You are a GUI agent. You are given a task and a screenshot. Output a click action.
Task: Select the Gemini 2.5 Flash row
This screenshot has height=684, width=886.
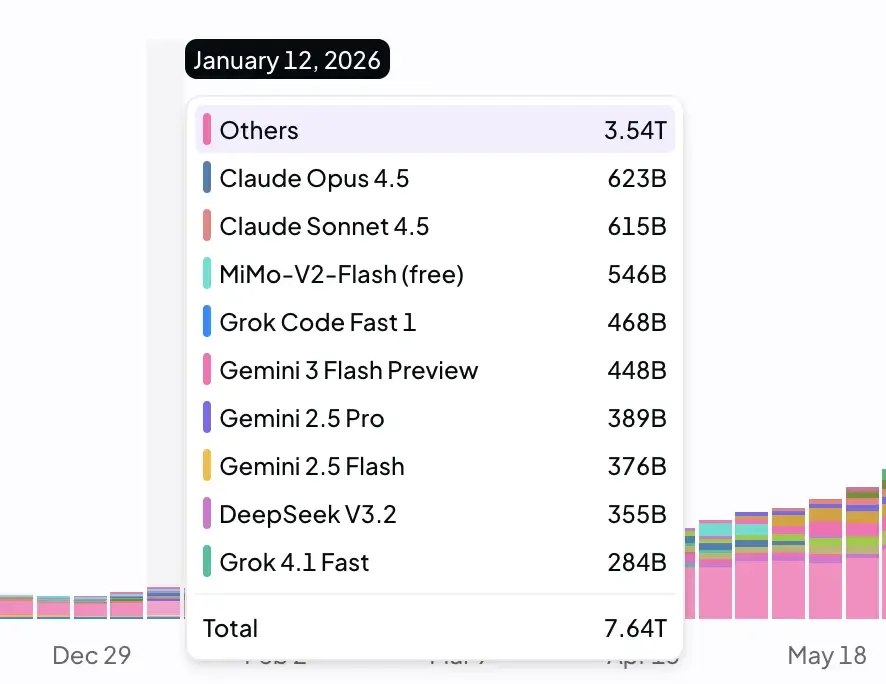pyautogui.click(x=435, y=465)
